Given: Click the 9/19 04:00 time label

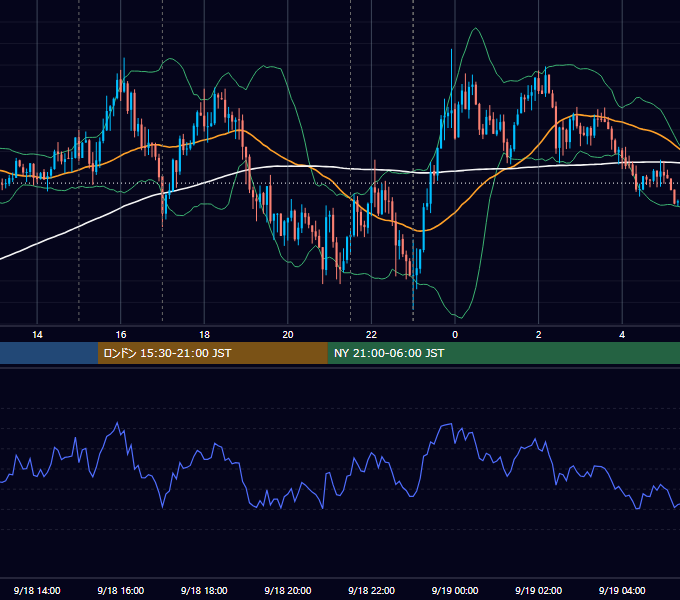Looking at the screenshot, I should [622, 590].
